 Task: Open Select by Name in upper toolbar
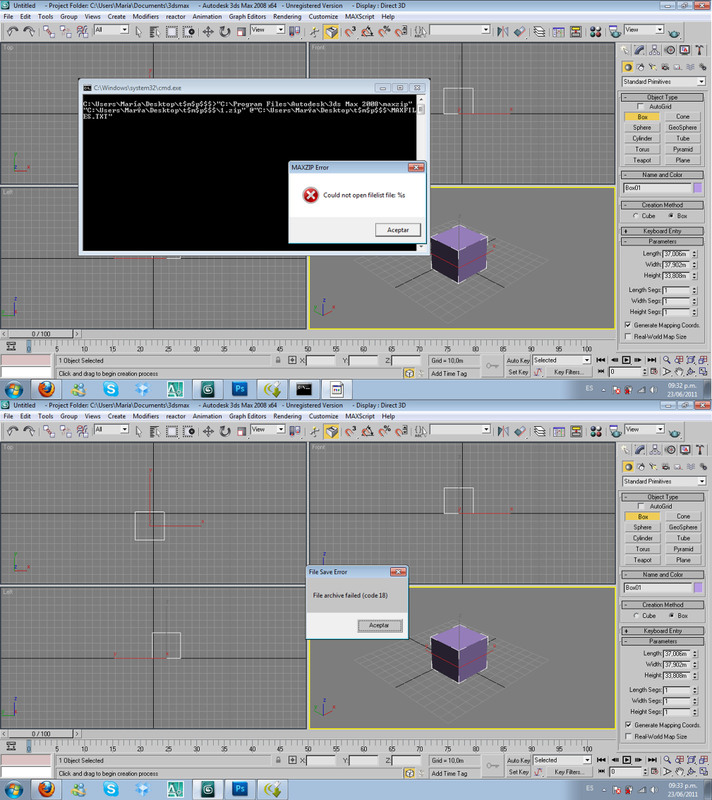155,32
